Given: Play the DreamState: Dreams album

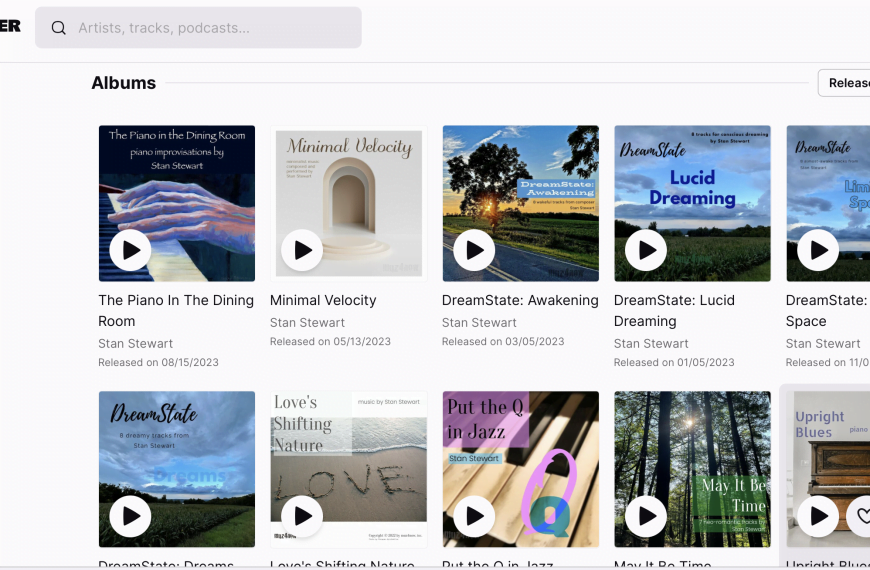Looking at the screenshot, I should (130, 516).
